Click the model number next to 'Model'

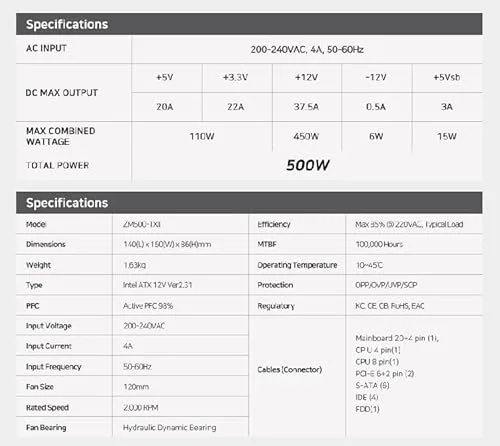click(x=142, y=224)
